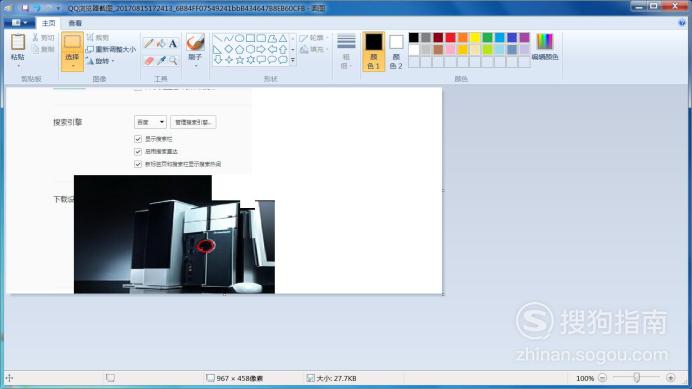
Task: Click the zoom in plus button
Action: [670, 378]
